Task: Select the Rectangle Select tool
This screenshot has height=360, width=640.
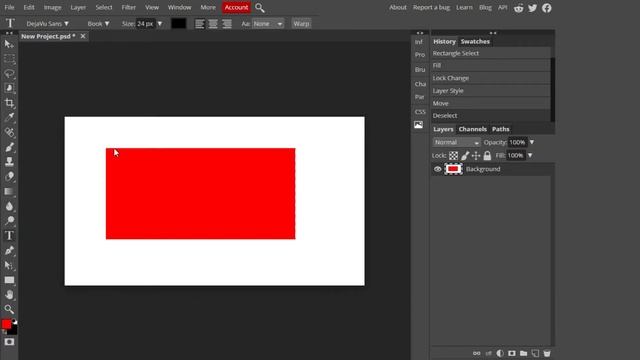Action: pos(9,59)
